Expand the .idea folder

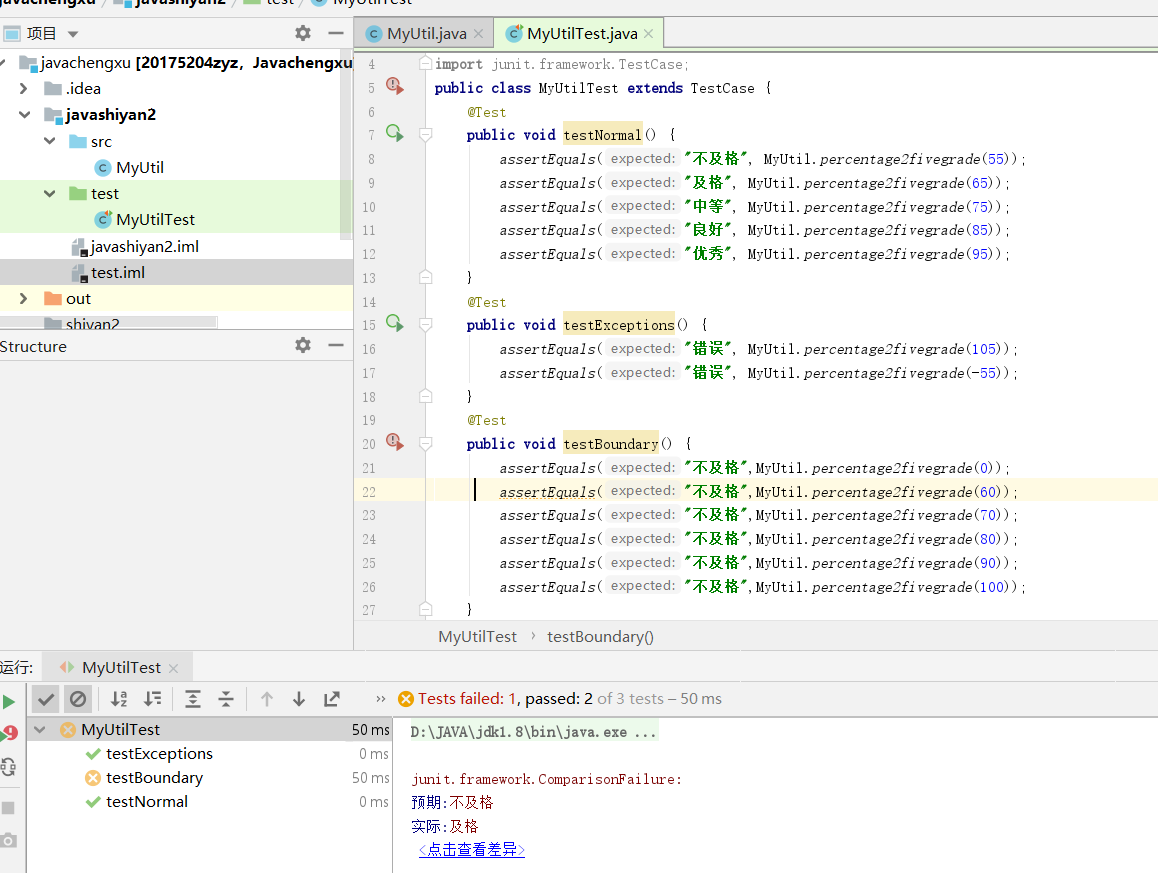click(24, 89)
